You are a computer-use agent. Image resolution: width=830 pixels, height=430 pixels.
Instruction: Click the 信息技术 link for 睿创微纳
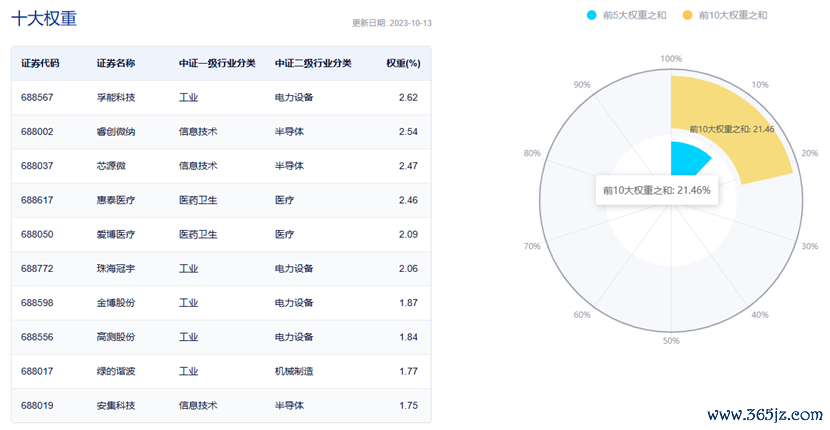(x=198, y=132)
